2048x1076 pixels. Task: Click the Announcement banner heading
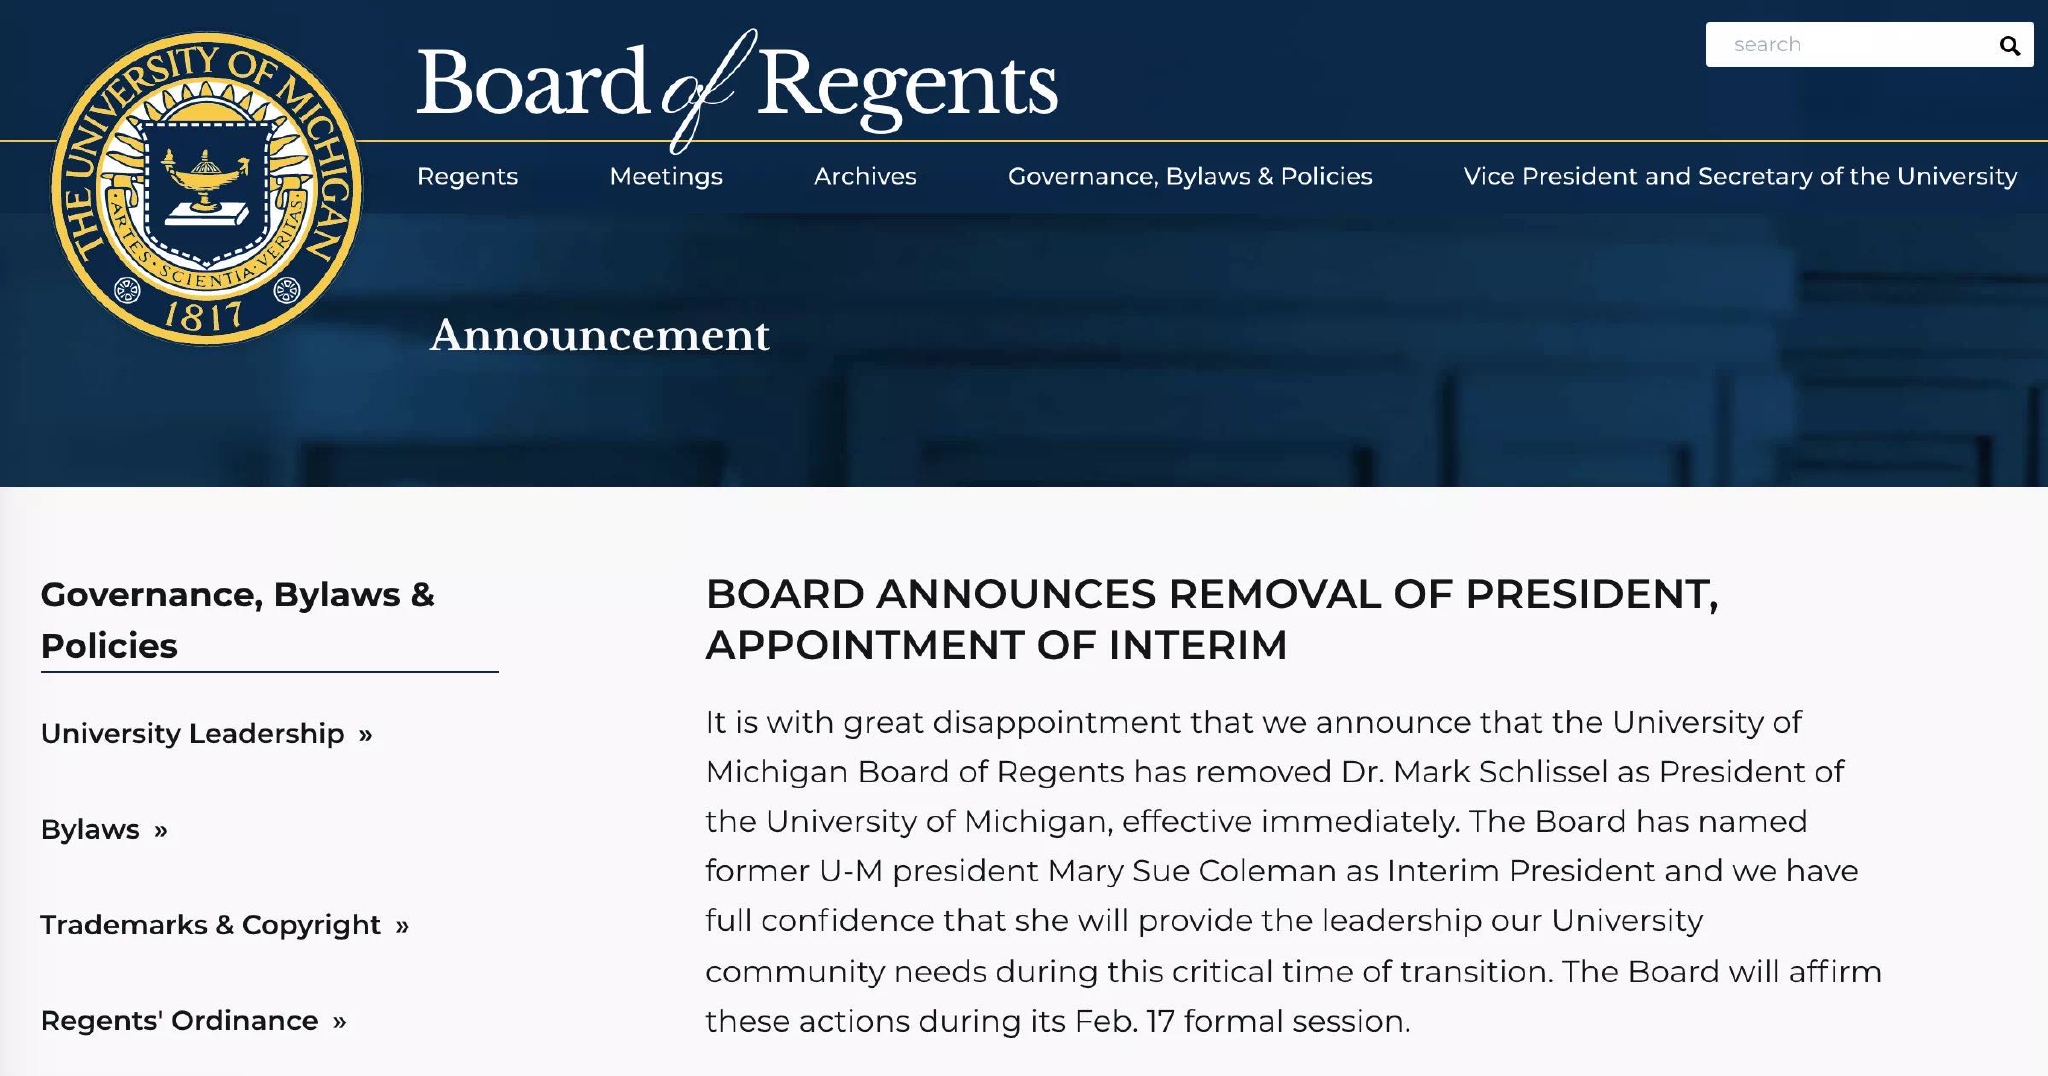600,335
